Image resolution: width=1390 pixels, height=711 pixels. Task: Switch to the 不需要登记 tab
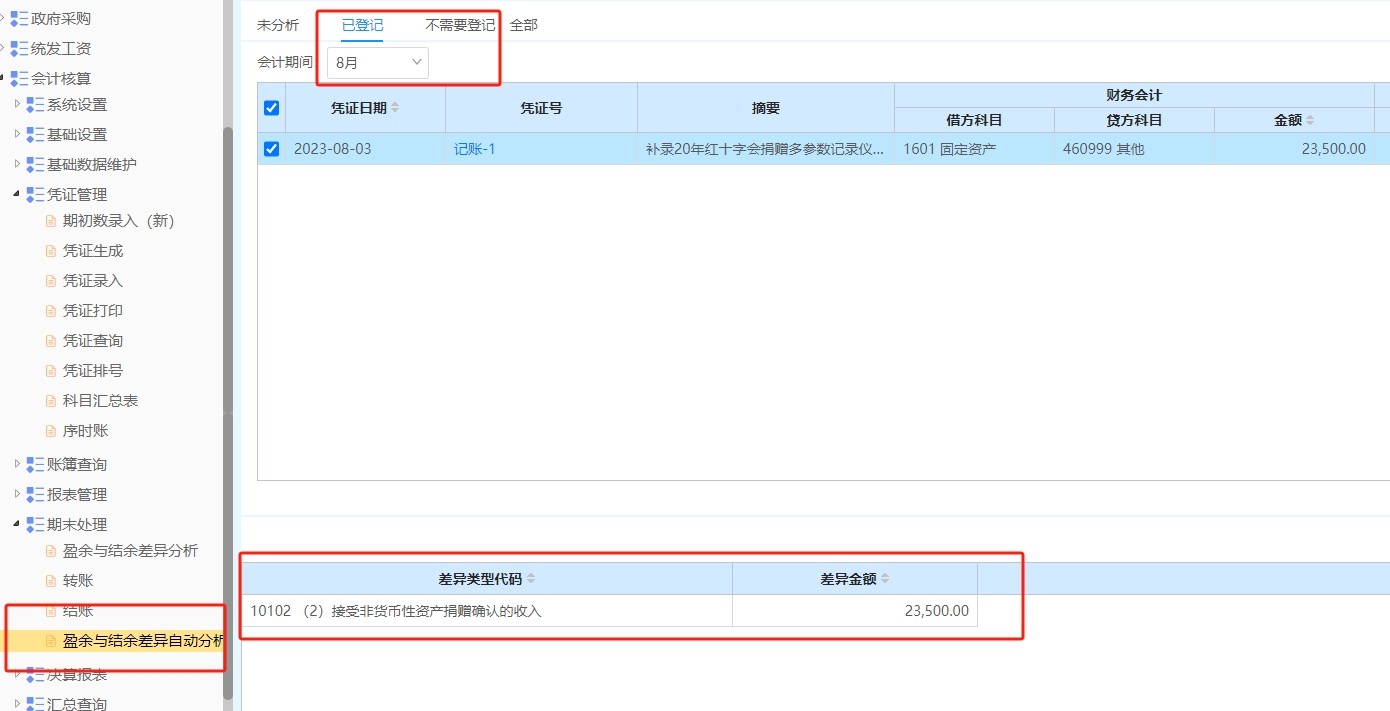tap(460, 26)
